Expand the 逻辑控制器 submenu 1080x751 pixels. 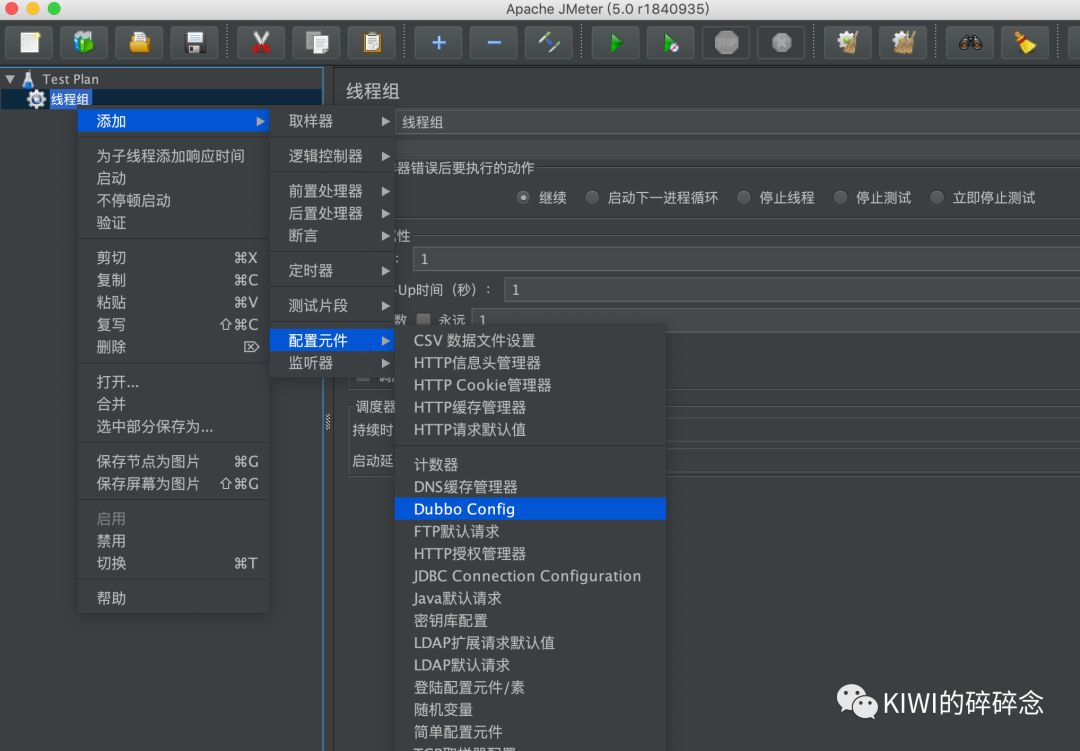click(x=331, y=156)
